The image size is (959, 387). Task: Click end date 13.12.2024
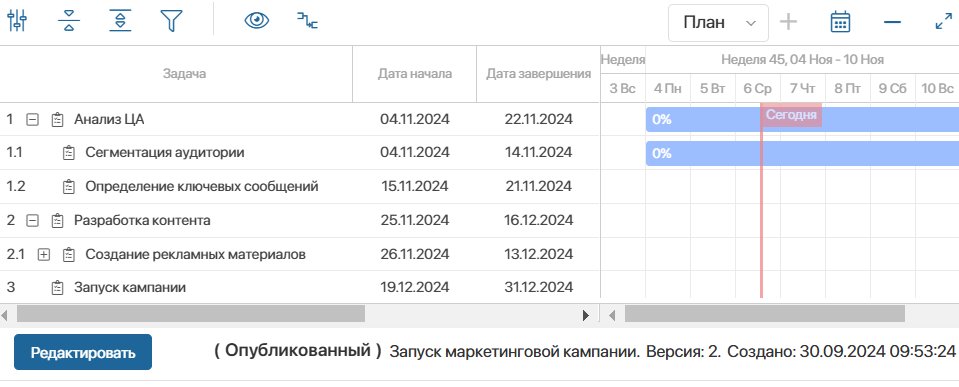pyautogui.click(x=539, y=254)
